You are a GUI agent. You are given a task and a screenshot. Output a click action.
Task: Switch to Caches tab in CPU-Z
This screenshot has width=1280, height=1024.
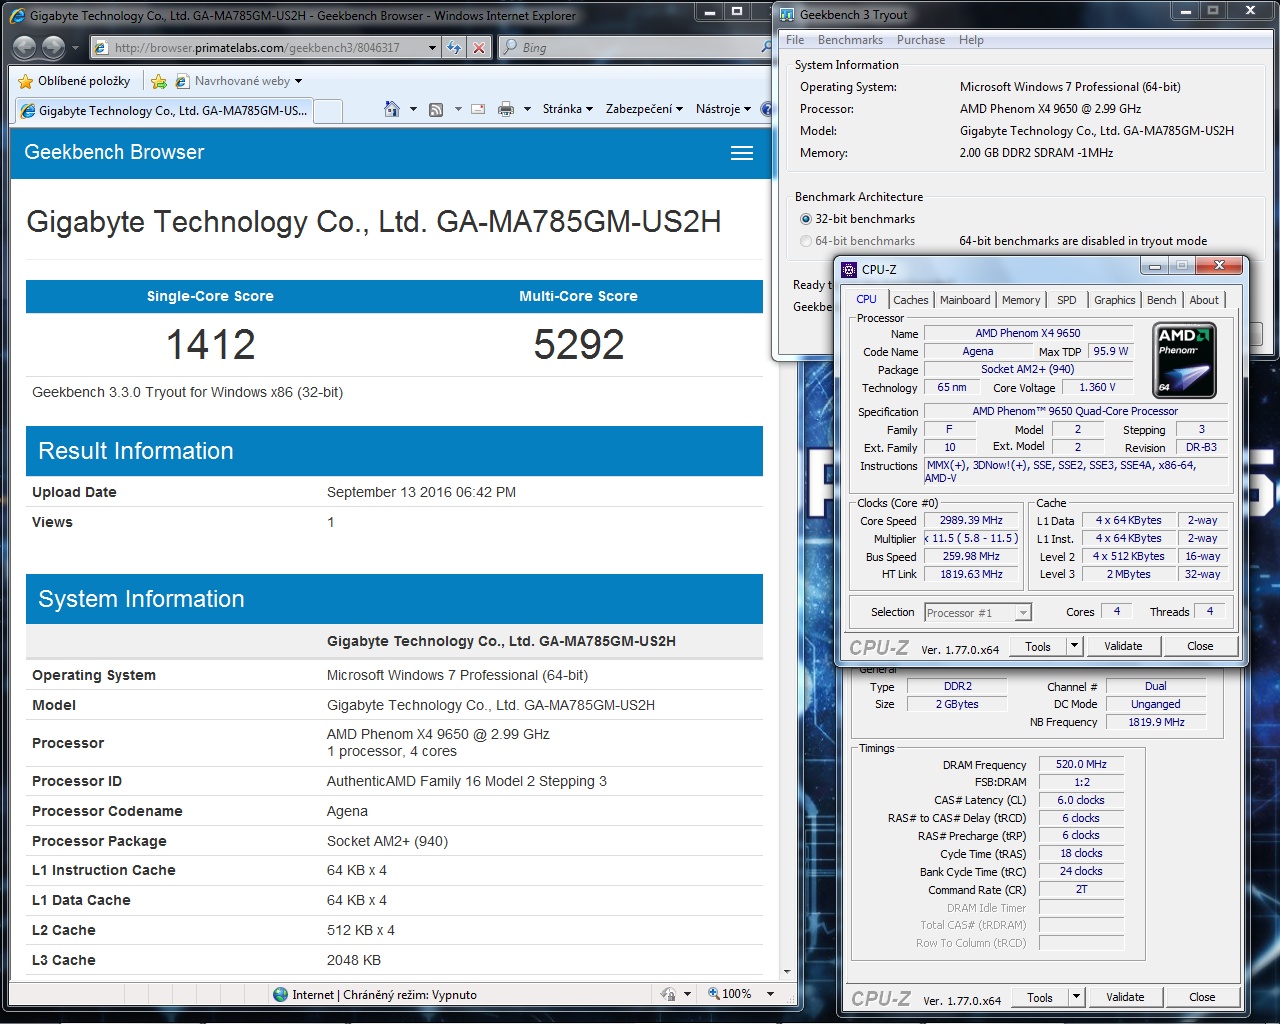click(x=911, y=300)
